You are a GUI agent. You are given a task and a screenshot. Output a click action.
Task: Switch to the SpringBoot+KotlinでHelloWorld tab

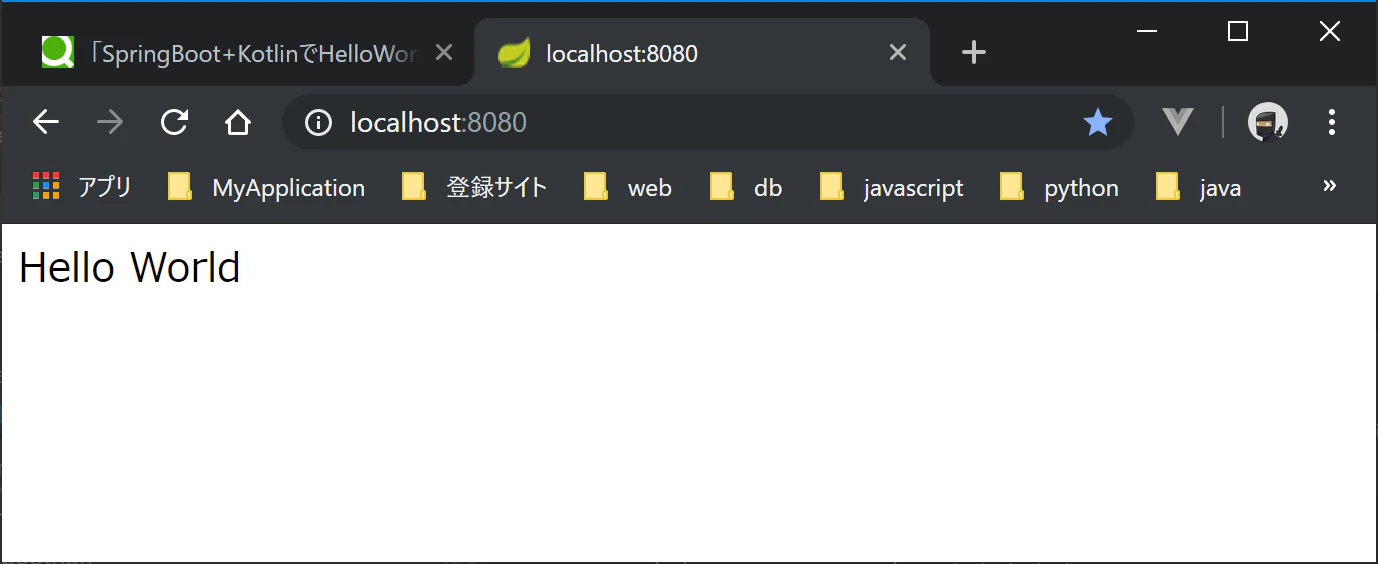point(238,53)
